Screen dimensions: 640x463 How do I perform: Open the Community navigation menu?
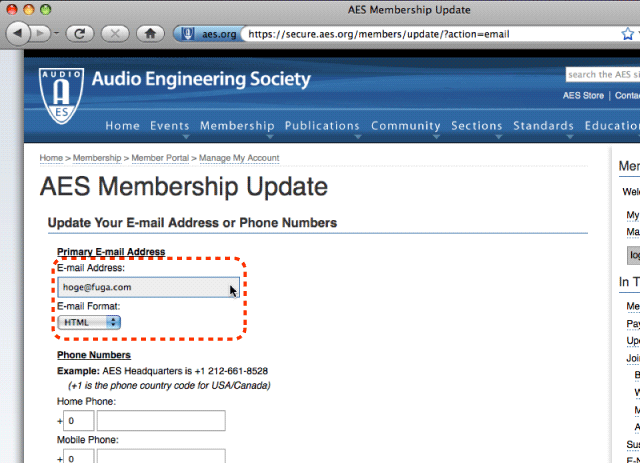click(x=406, y=126)
